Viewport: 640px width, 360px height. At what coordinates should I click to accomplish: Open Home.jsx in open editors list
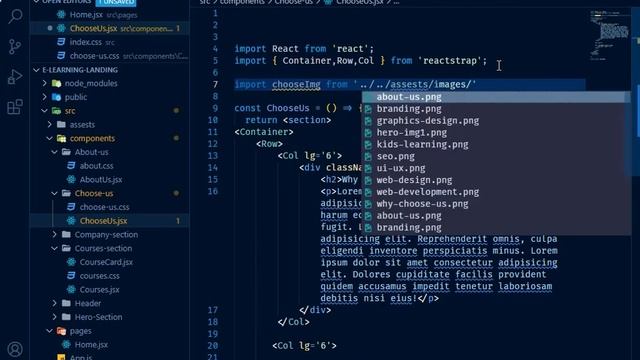[110, 15]
